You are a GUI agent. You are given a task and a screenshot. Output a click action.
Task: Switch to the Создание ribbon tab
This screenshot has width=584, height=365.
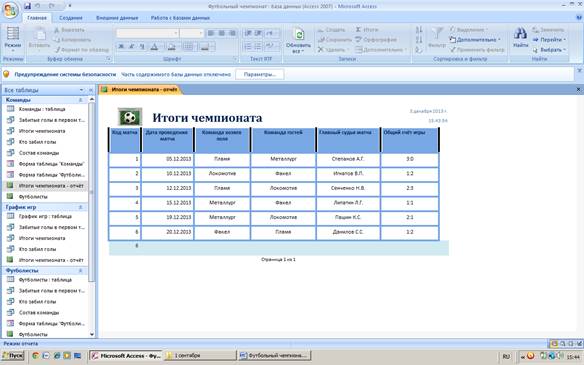[71, 18]
